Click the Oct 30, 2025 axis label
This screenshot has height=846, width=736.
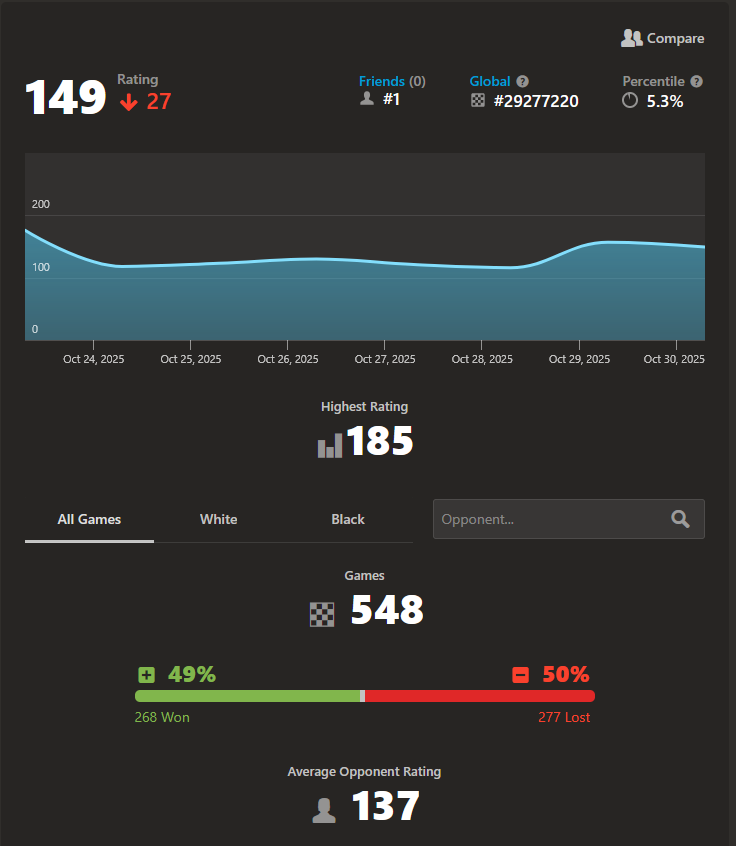[674, 359]
